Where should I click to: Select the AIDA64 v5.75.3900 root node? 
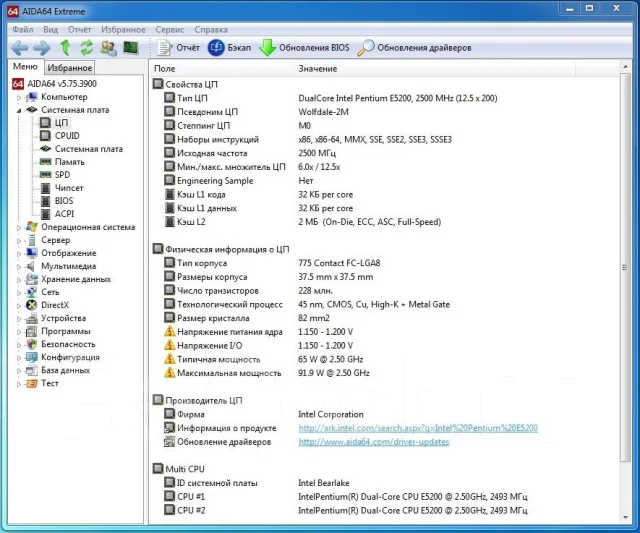point(54,84)
